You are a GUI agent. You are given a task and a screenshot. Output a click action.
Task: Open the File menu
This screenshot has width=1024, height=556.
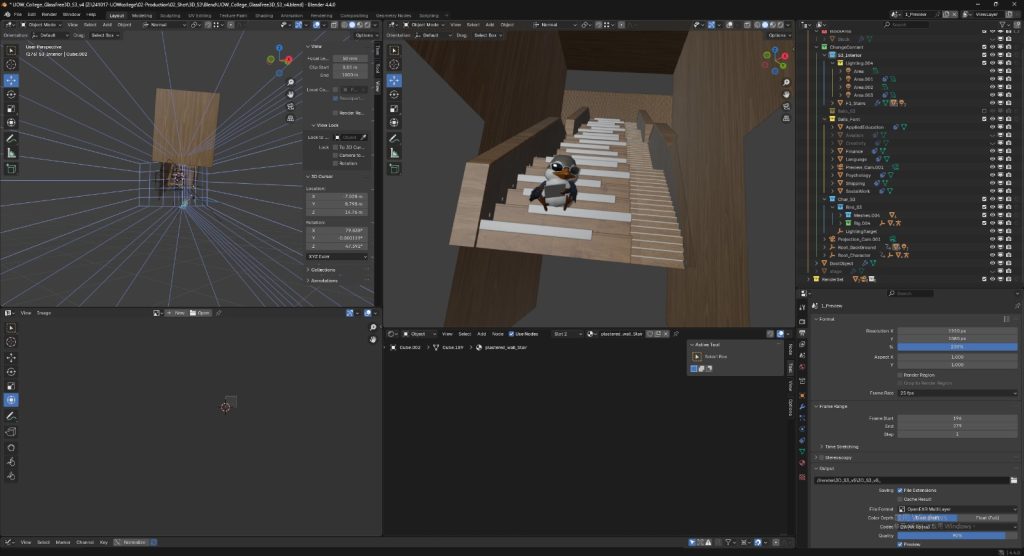(18, 14)
